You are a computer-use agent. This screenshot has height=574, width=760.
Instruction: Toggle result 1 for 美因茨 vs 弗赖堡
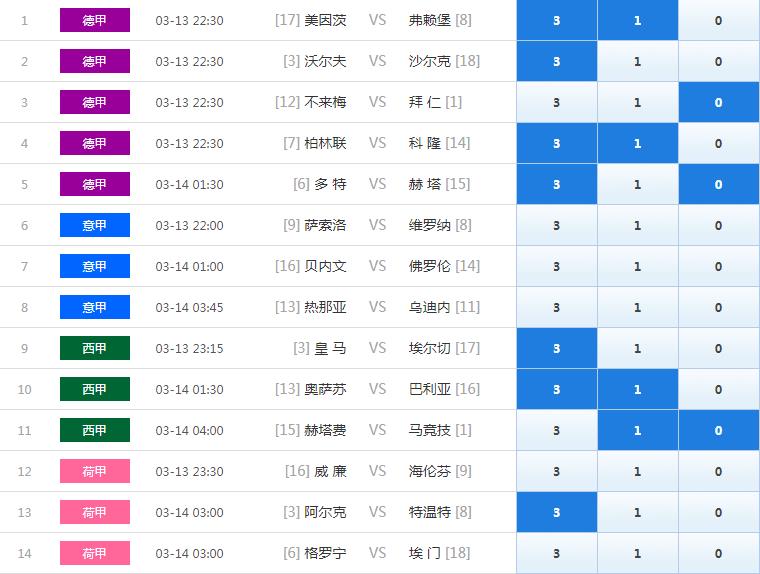point(637,20)
